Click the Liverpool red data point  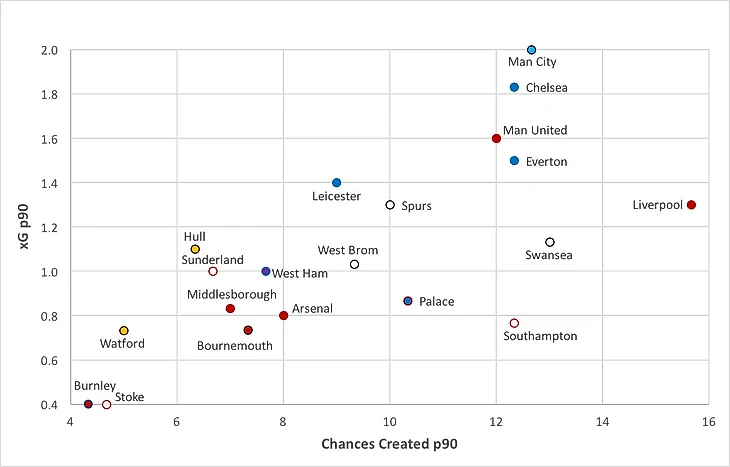(x=691, y=205)
